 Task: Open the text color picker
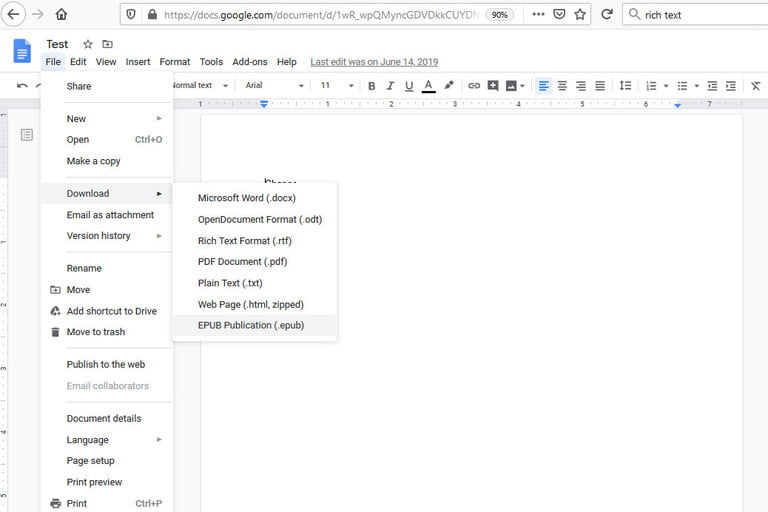click(429, 86)
